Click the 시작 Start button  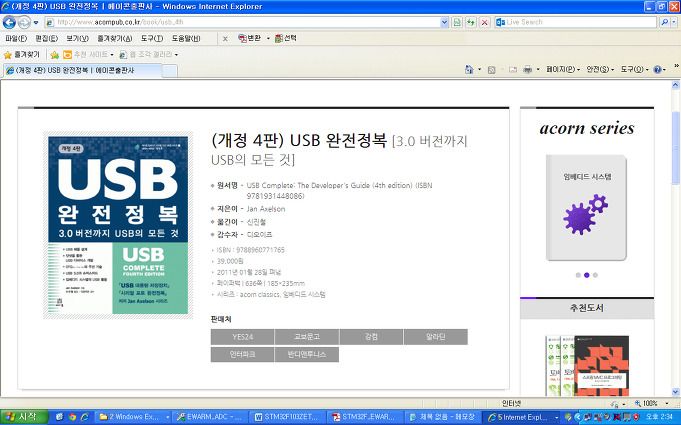point(22,417)
